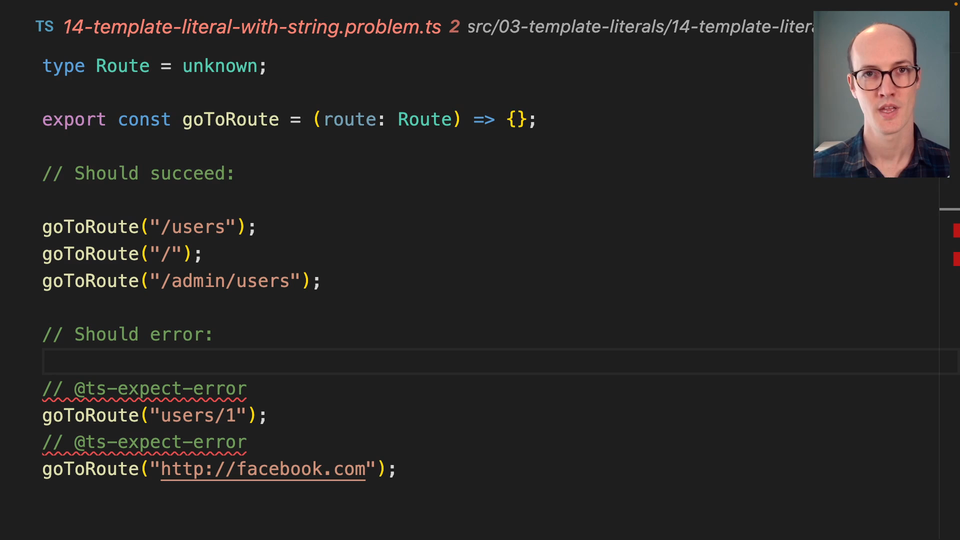Image resolution: width=960 pixels, height=540 pixels.
Task: Click the presenter webcam video thumbnail
Action: [x=881, y=95]
